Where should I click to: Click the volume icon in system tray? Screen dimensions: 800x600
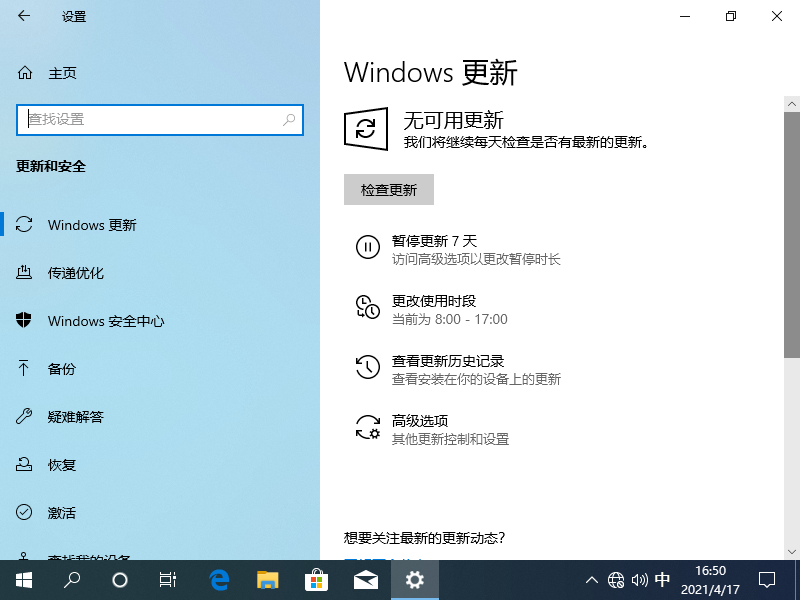(x=639, y=580)
